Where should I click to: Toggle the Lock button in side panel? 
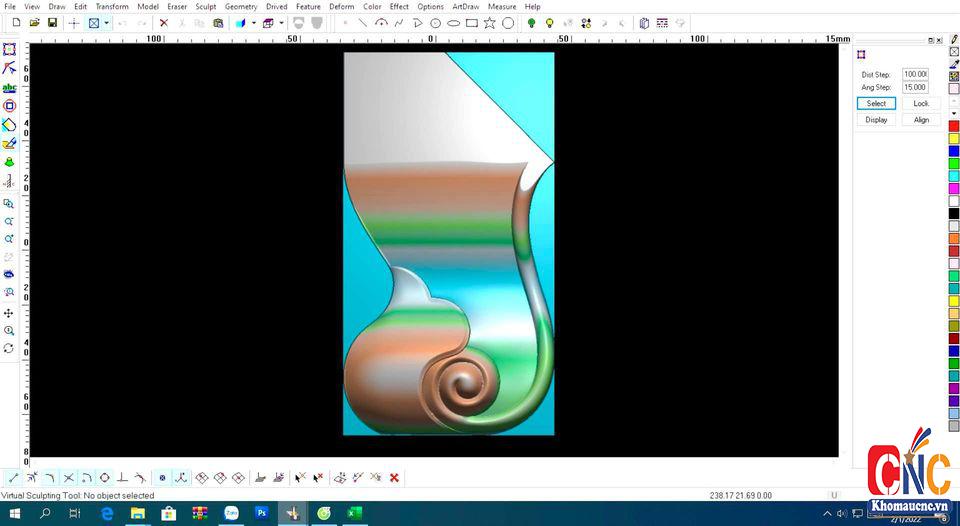coord(921,104)
